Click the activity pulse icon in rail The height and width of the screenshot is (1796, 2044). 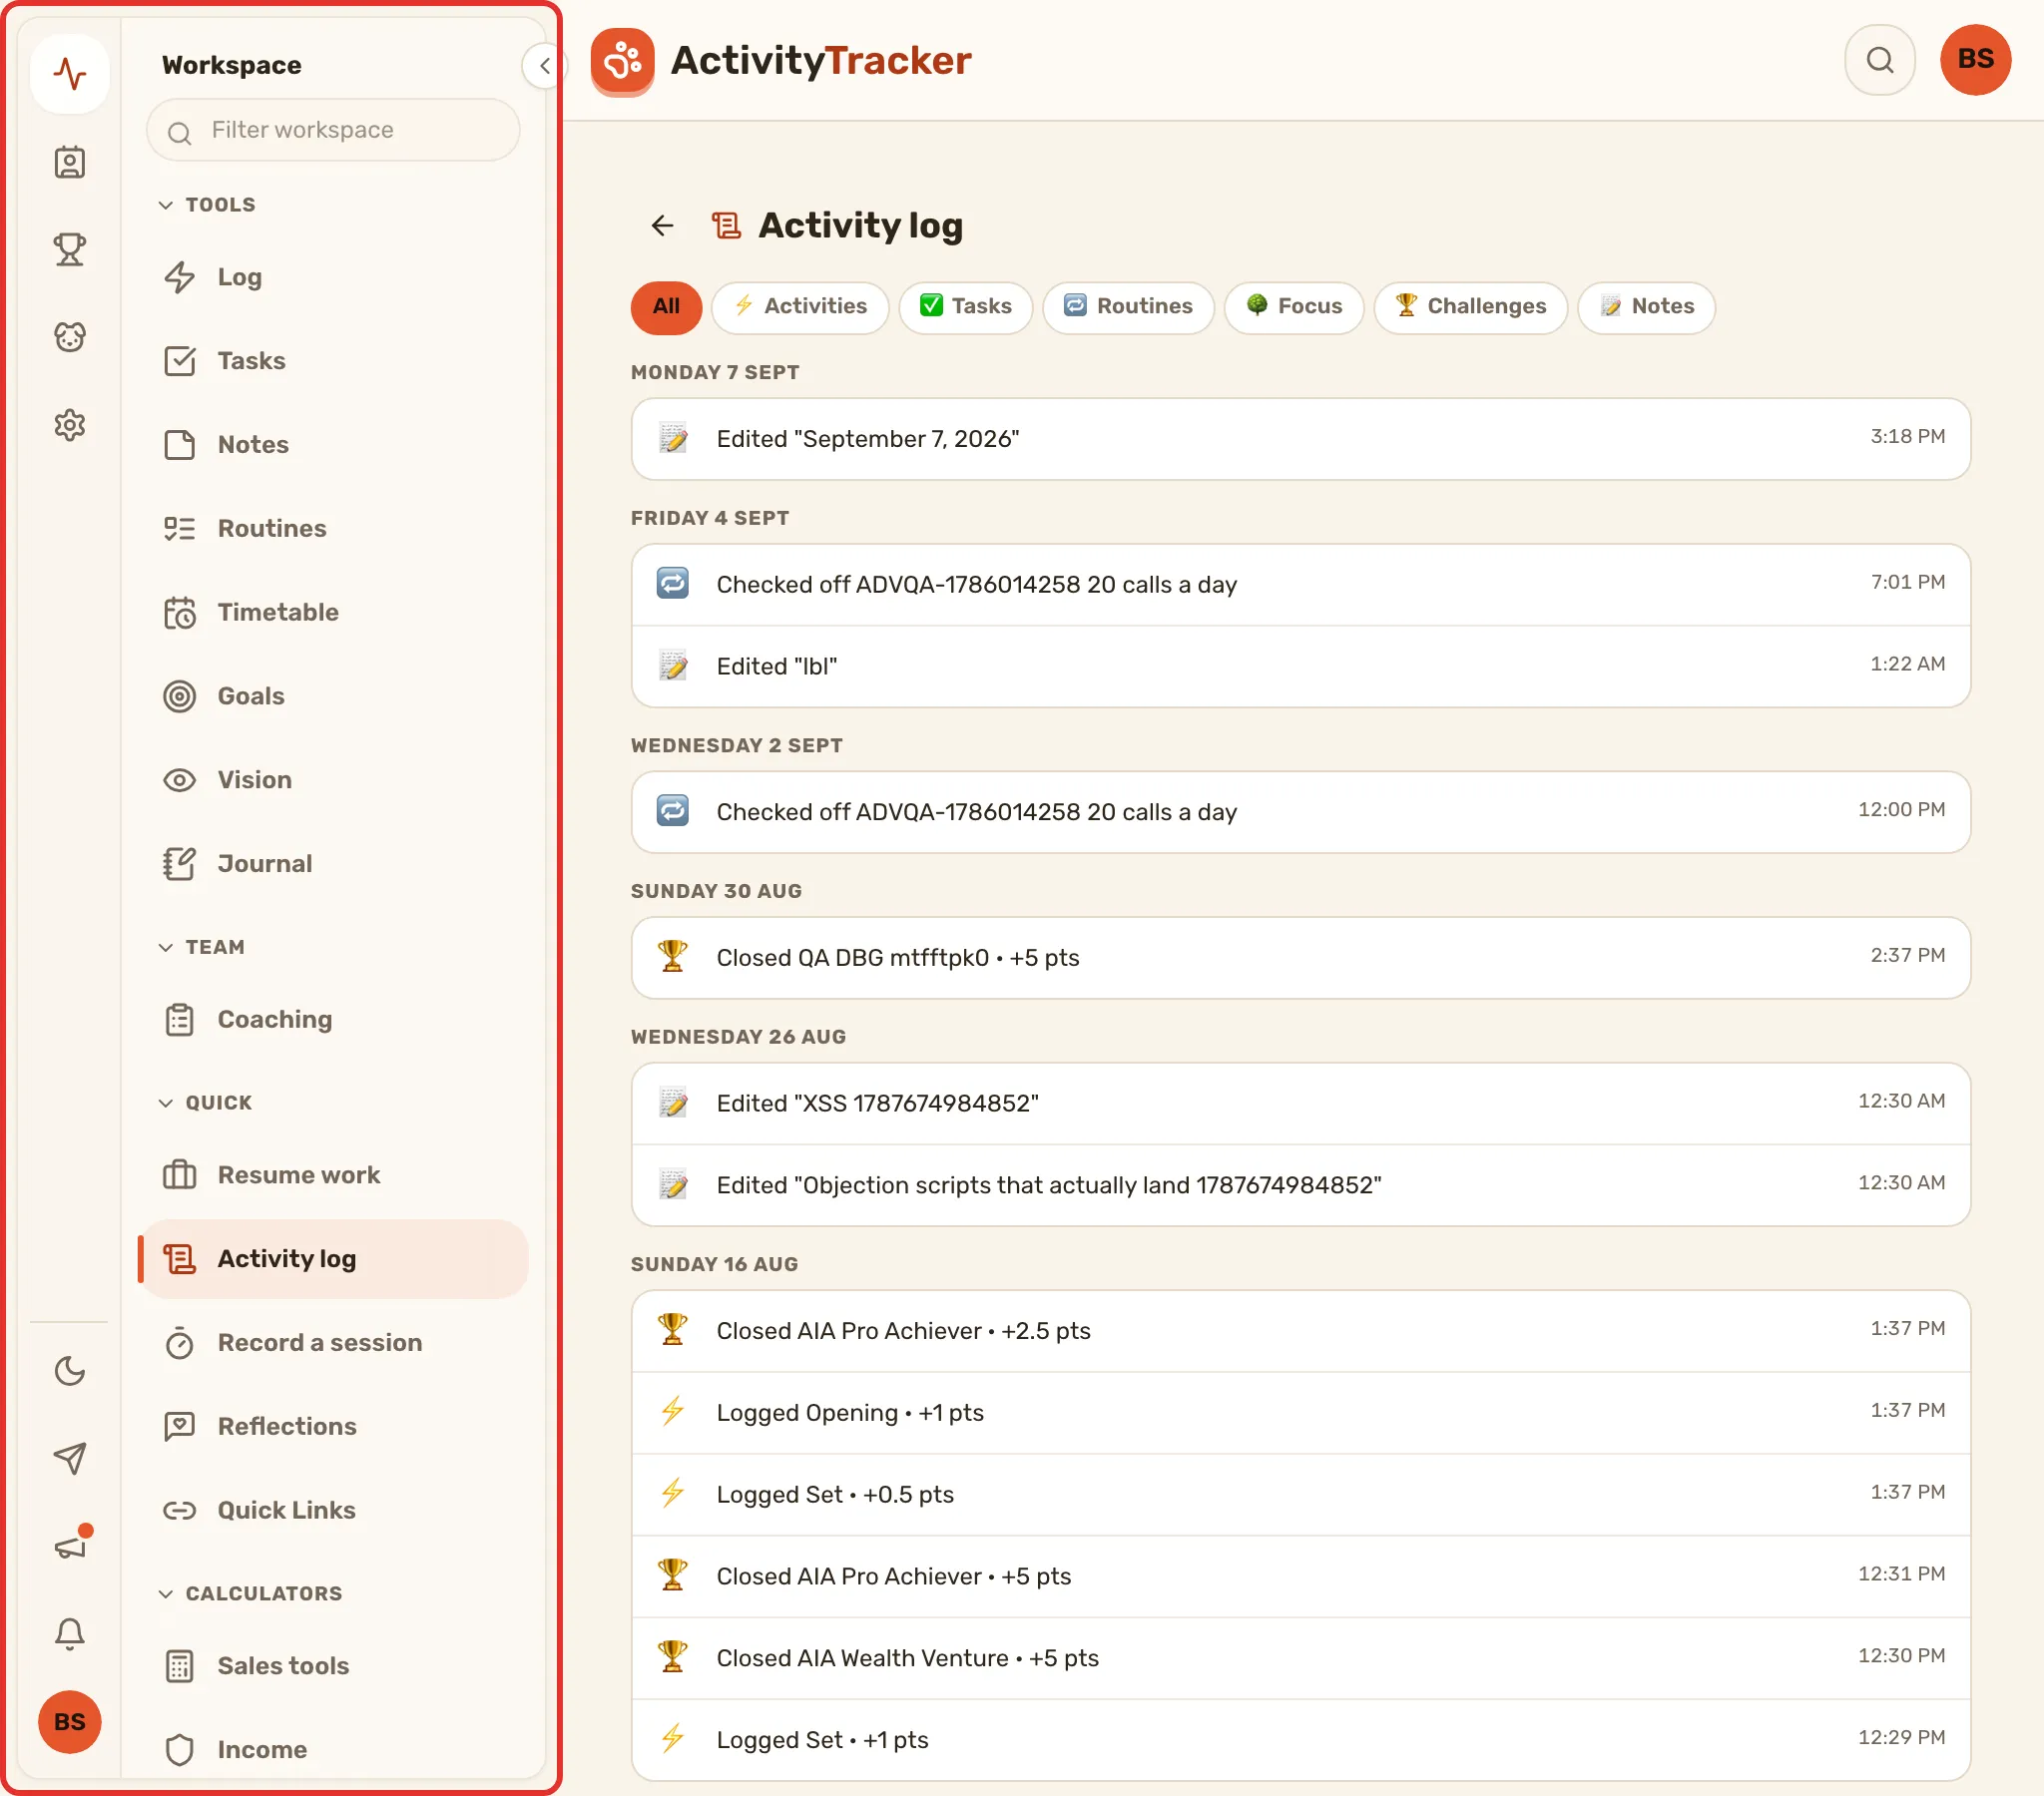pos(70,73)
